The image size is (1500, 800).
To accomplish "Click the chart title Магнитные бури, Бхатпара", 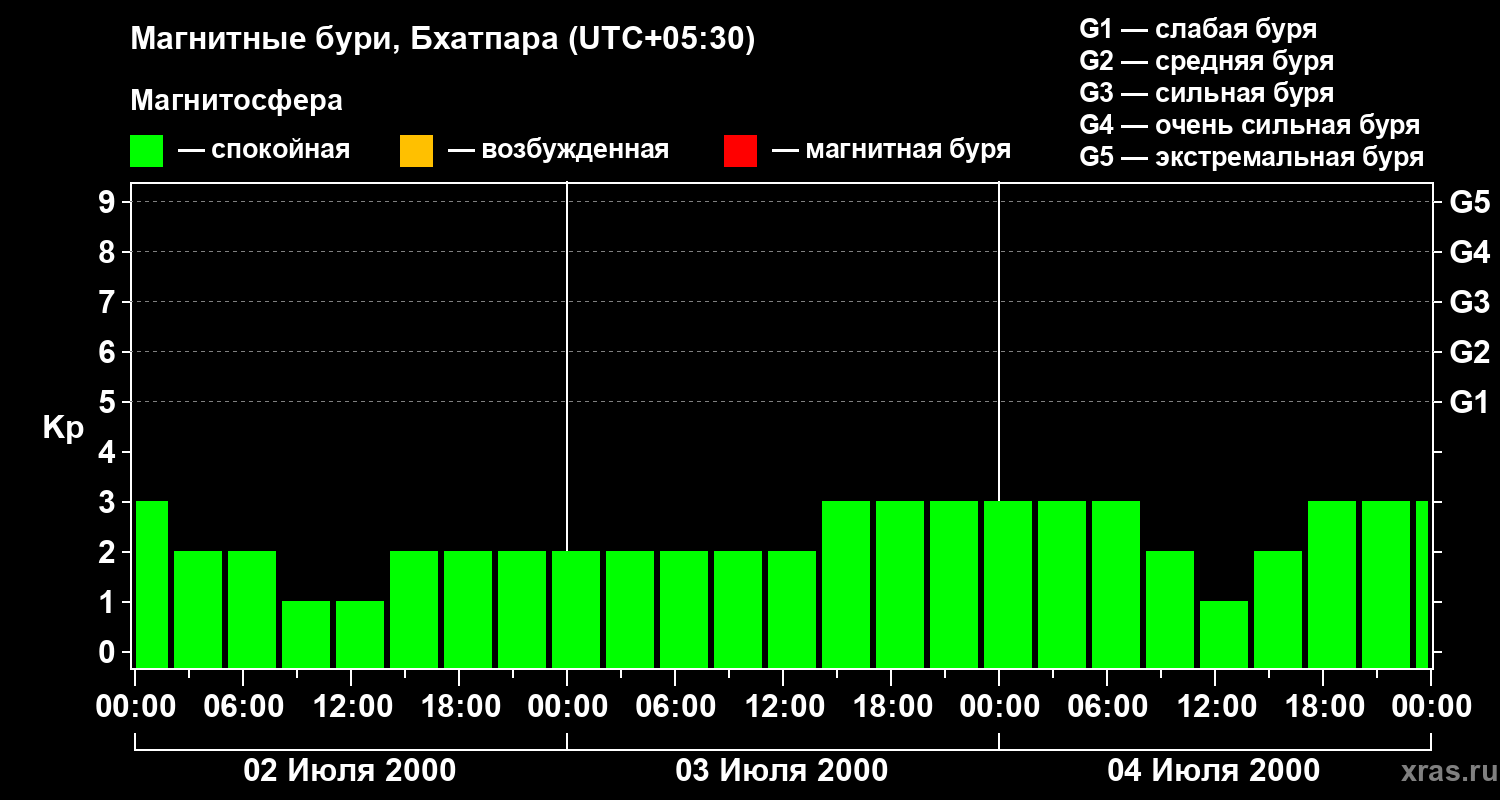I will point(443,40).
